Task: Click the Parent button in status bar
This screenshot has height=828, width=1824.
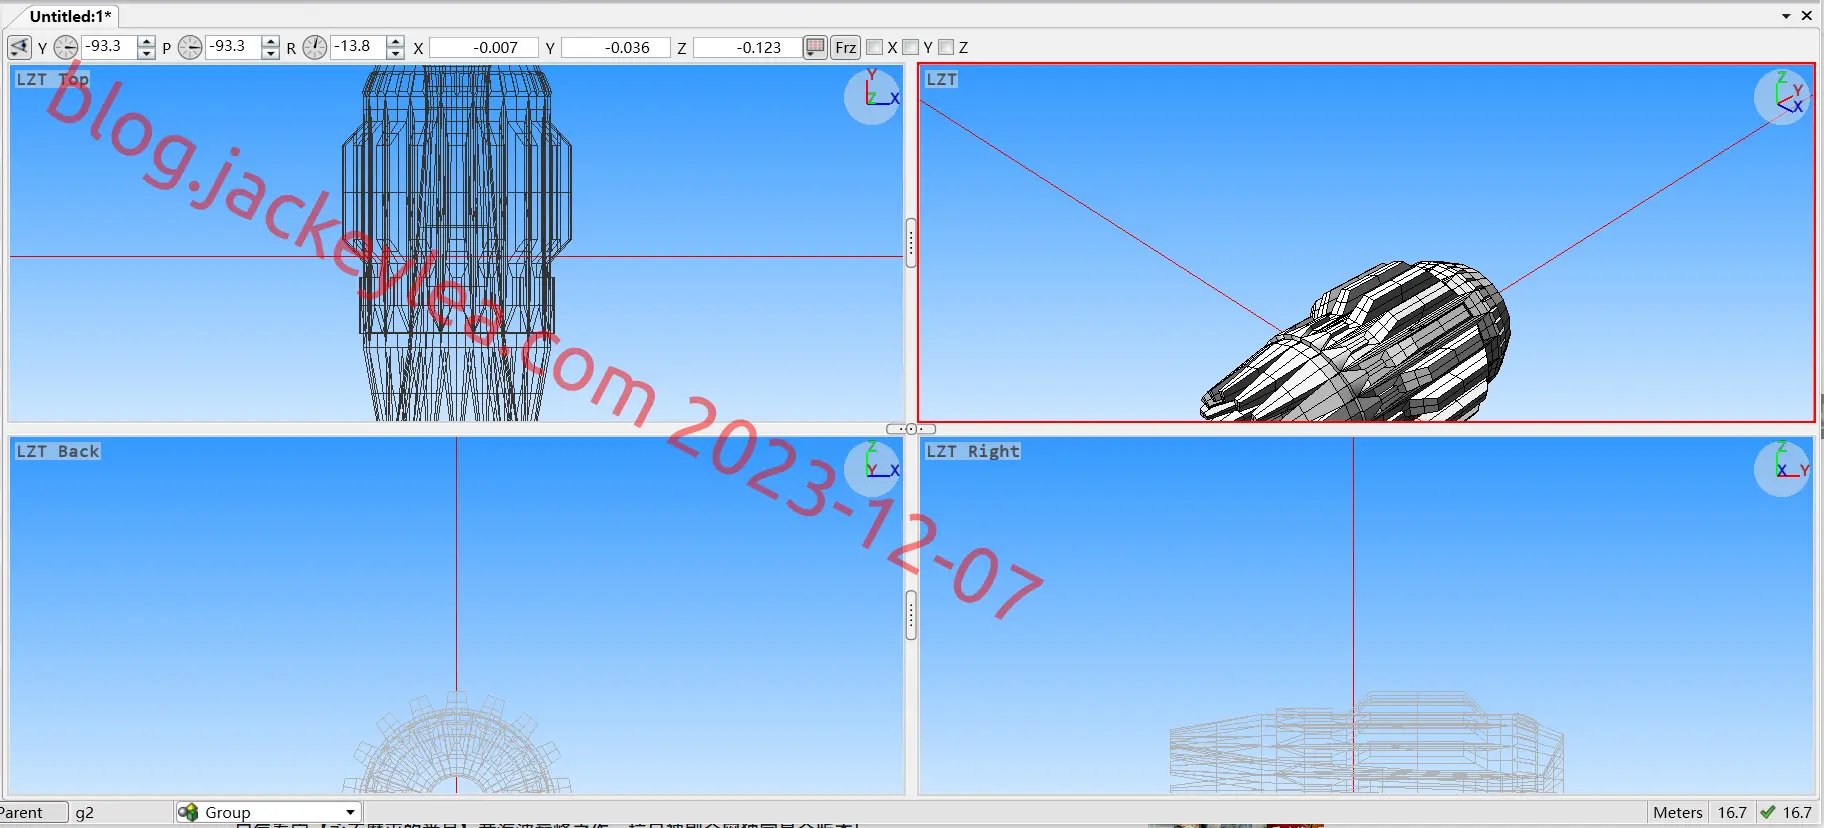Action: 33,812
